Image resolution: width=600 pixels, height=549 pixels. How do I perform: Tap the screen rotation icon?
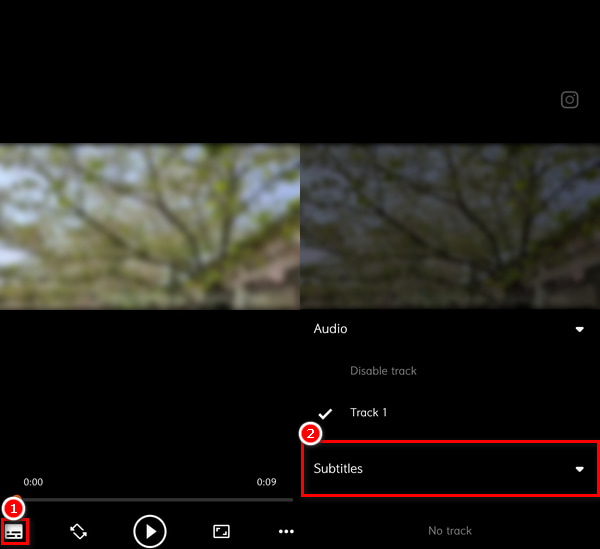pos(78,531)
